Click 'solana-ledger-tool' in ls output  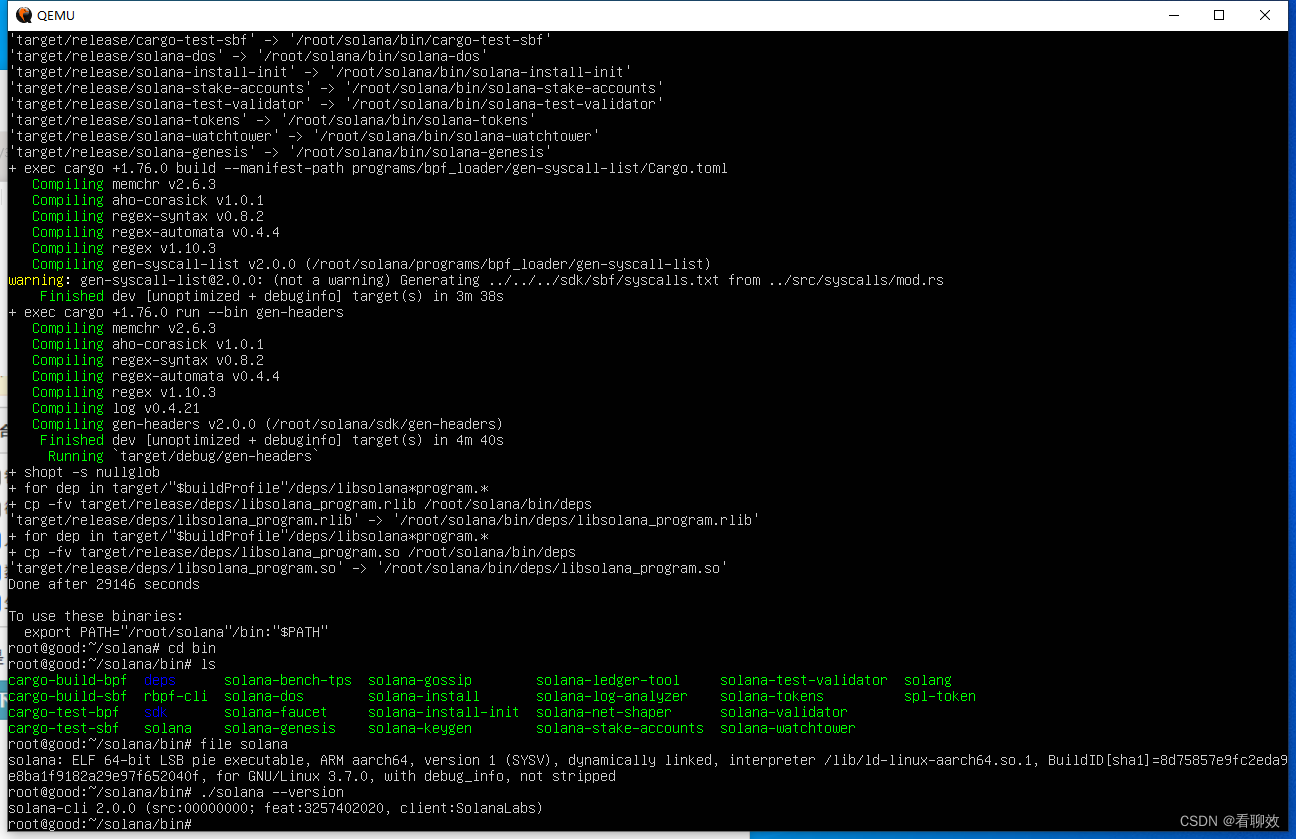coord(608,680)
